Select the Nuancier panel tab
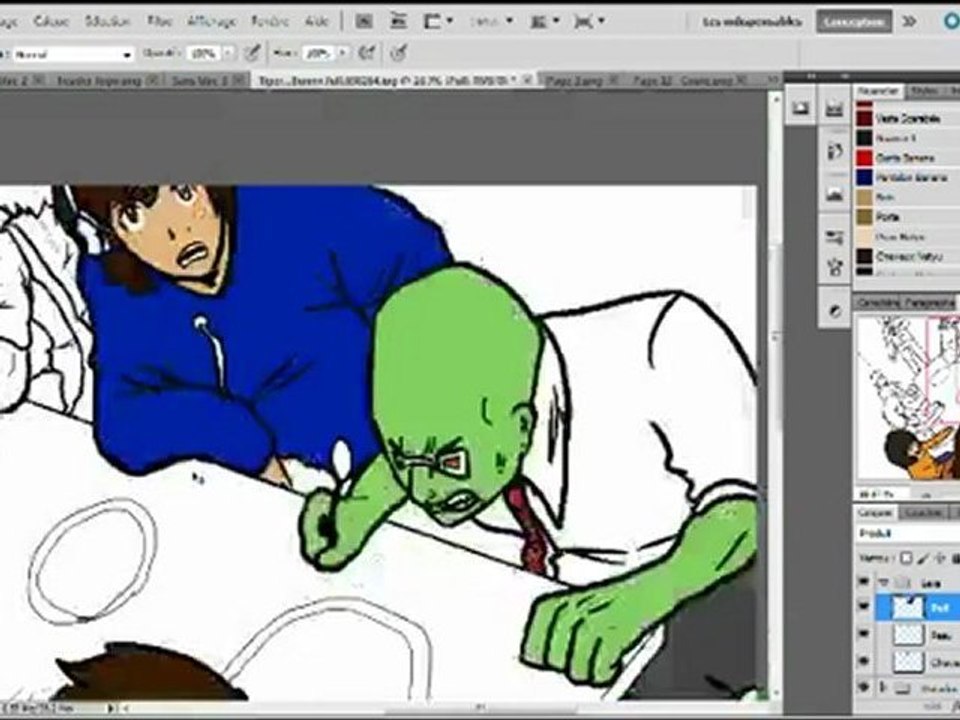Viewport: 960px width, 720px height. click(x=877, y=91)
